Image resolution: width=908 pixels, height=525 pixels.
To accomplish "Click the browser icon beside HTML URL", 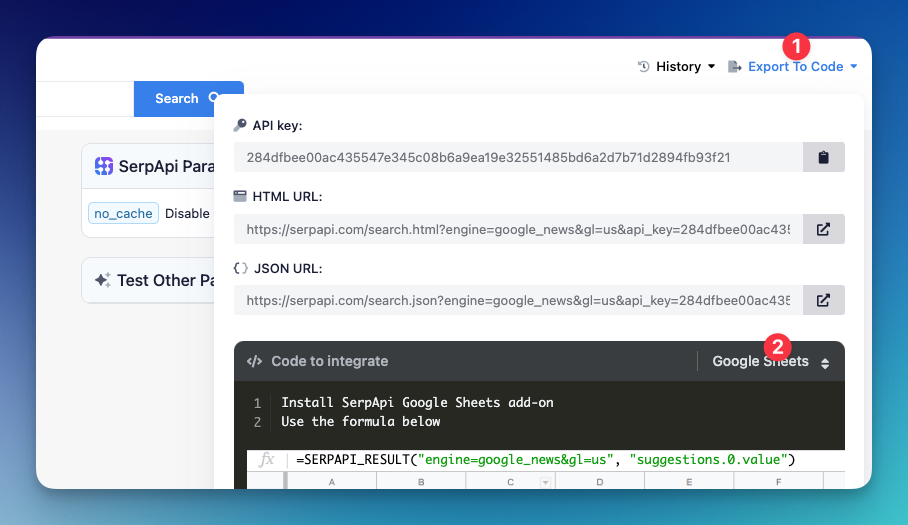I will [x=240, y=196].
